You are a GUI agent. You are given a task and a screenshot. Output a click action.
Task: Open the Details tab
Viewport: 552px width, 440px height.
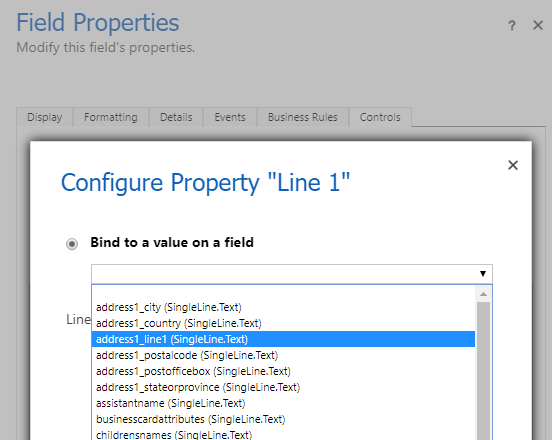point(176,117)
